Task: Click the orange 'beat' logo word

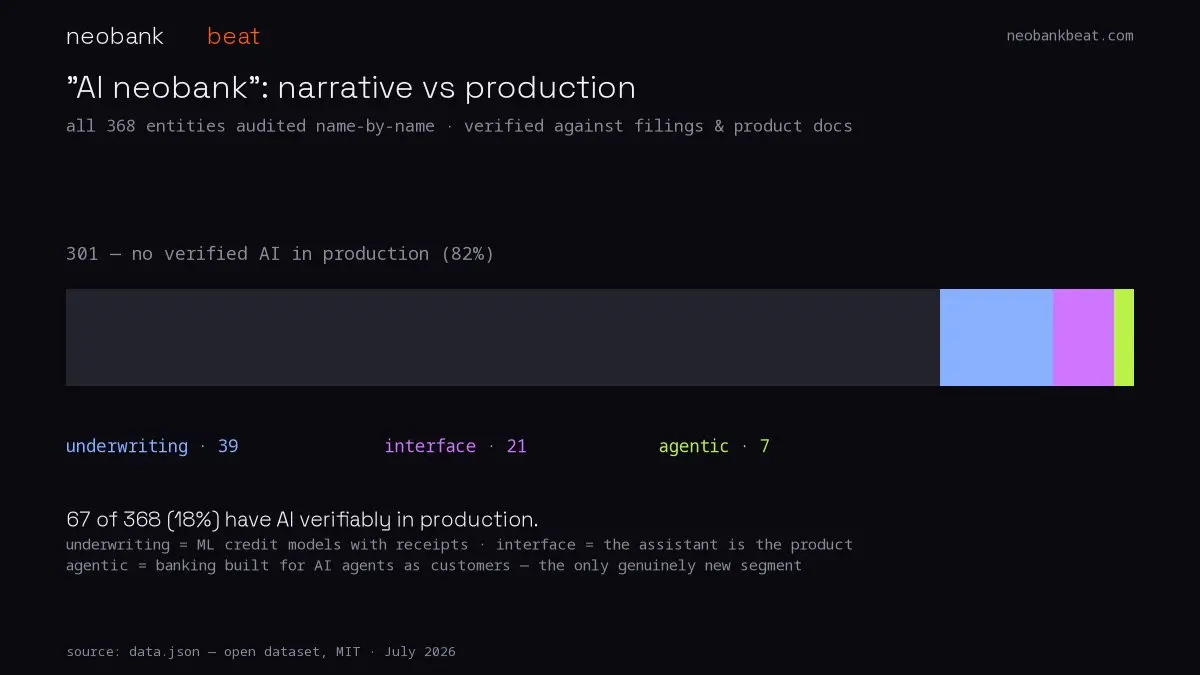Action: pos(233,36)
